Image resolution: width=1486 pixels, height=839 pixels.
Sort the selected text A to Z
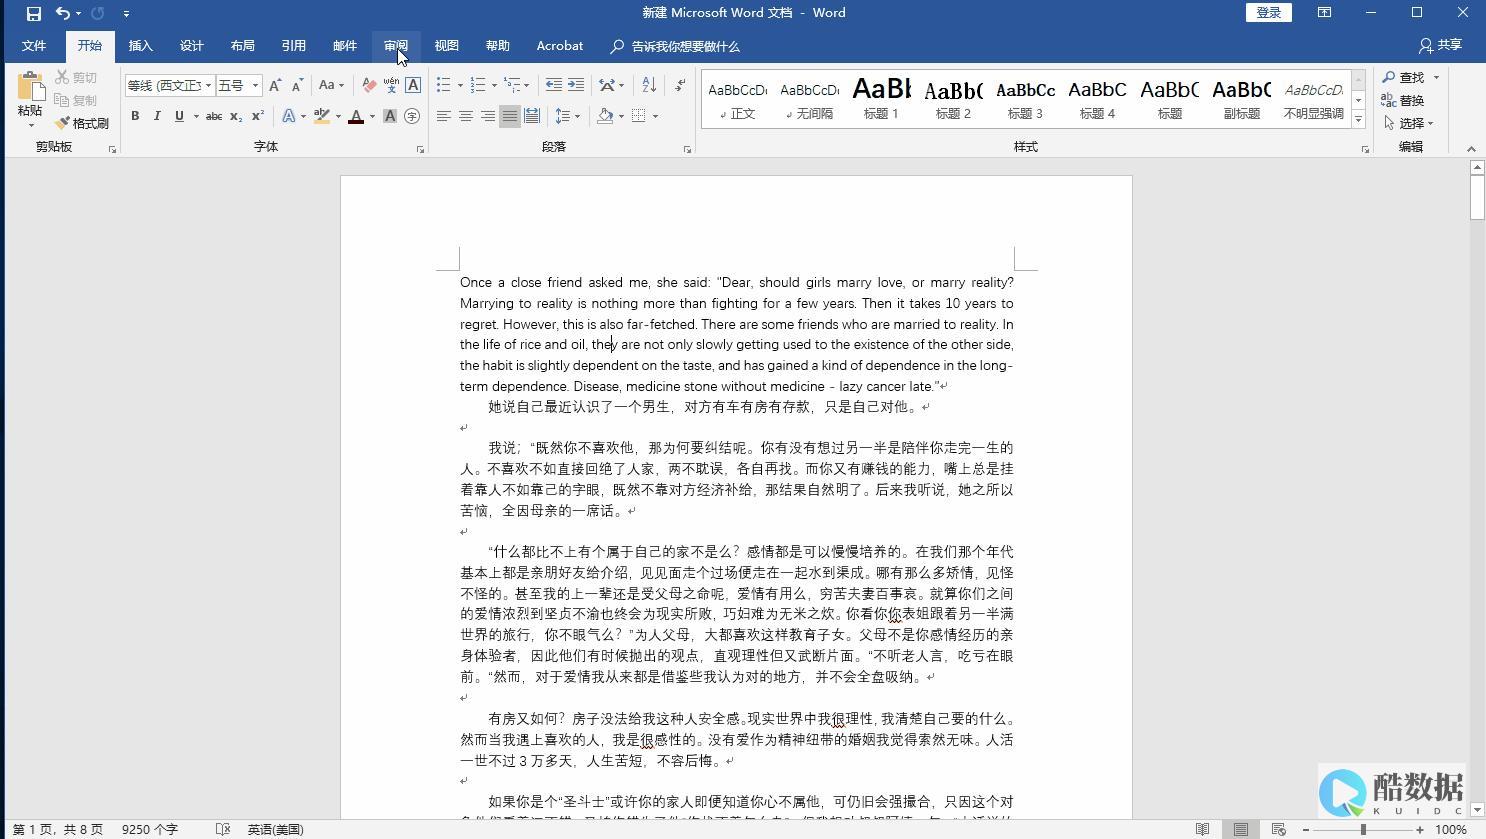tap(649, 85)
